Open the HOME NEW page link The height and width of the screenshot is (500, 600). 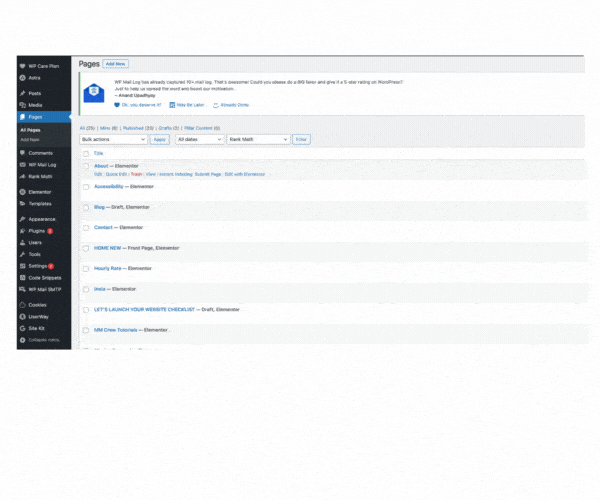[x=107, y=247]
